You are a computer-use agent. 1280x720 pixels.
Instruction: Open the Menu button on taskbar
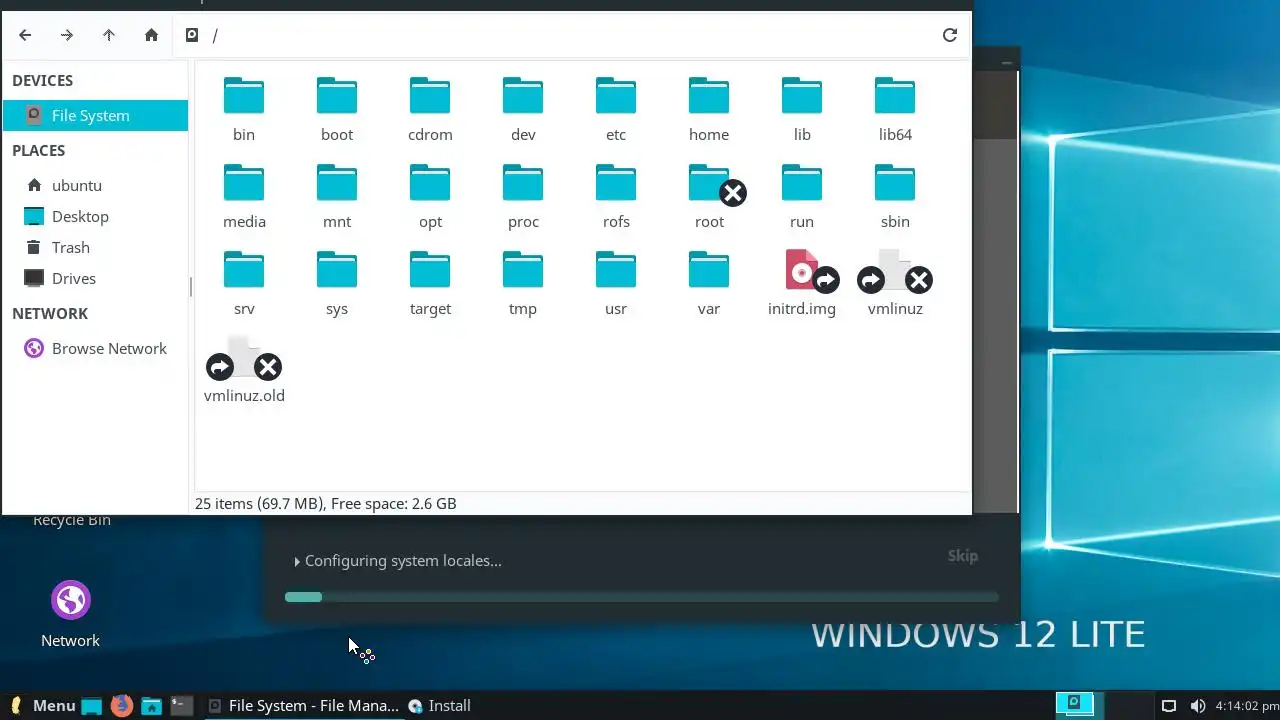(42, 706)
